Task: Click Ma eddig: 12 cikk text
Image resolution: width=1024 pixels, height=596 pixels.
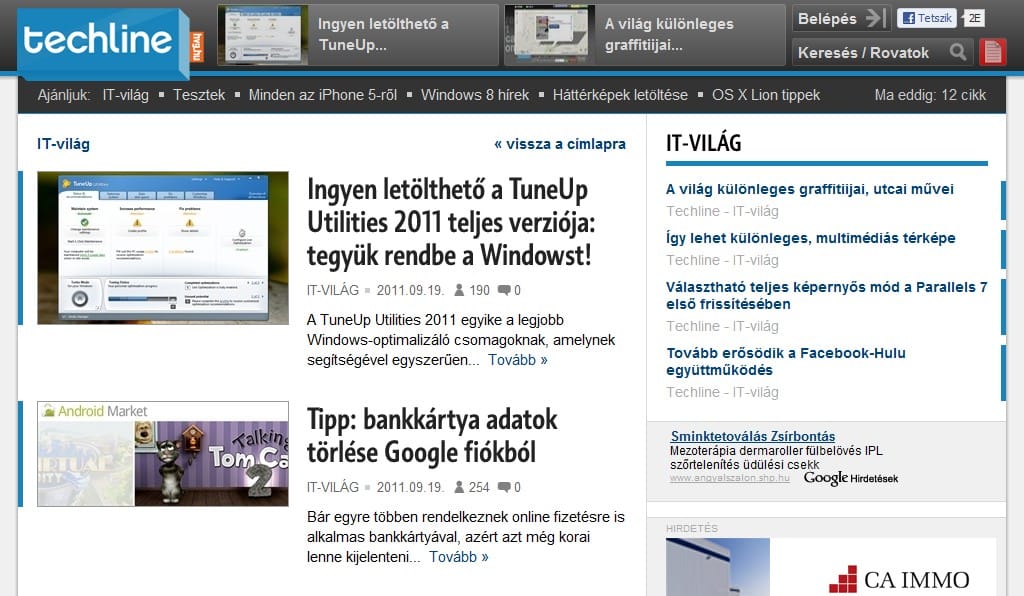Action: [x=930, y=95]
